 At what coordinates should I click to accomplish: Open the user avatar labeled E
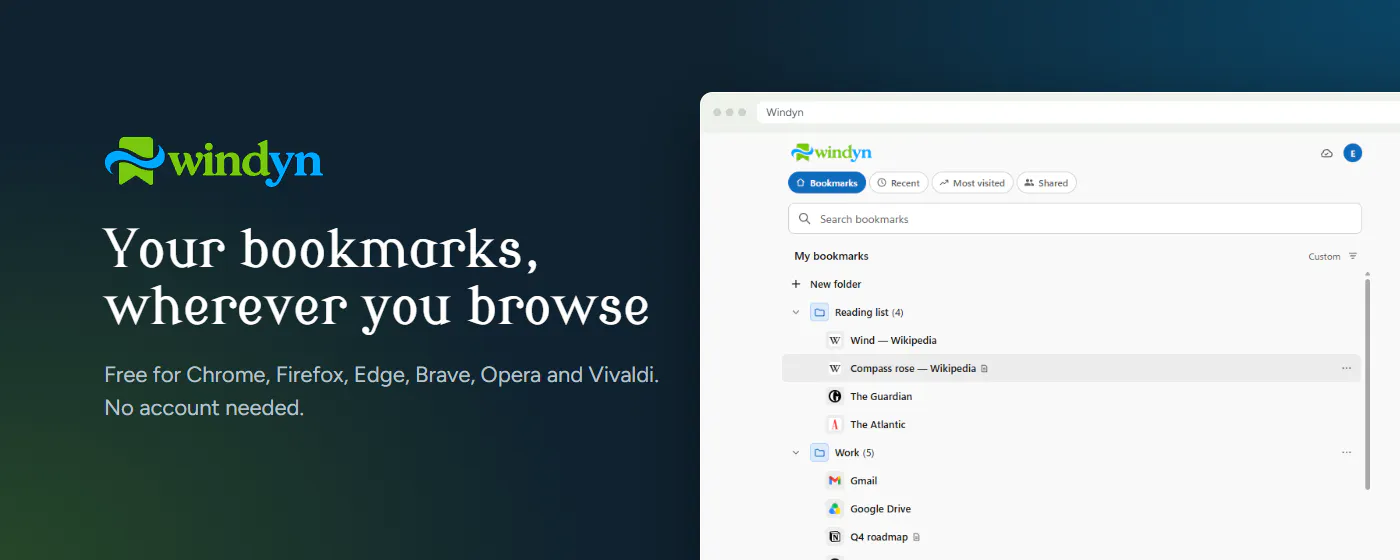[1352, 153]
